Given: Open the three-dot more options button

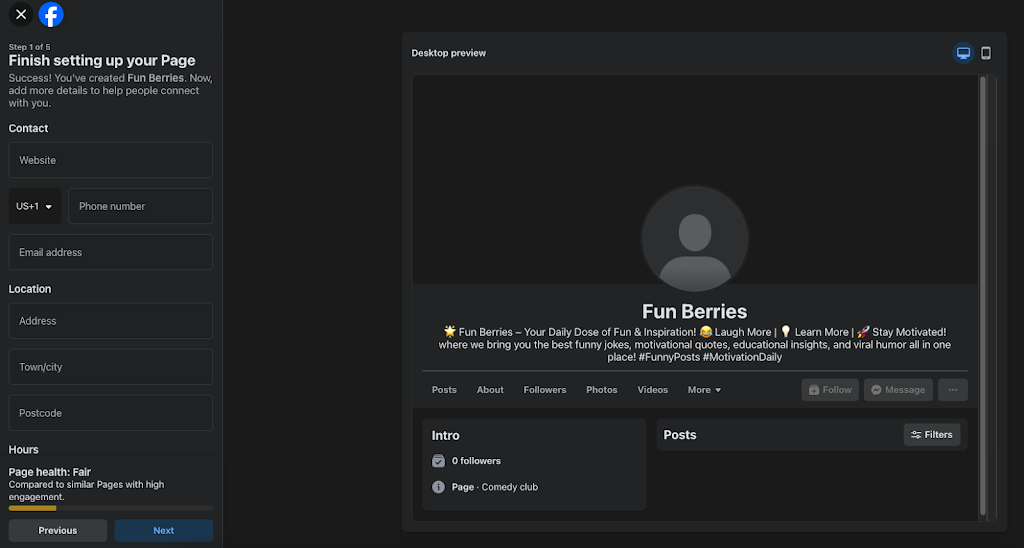Looking at the screenshot, I should point(953,390).
